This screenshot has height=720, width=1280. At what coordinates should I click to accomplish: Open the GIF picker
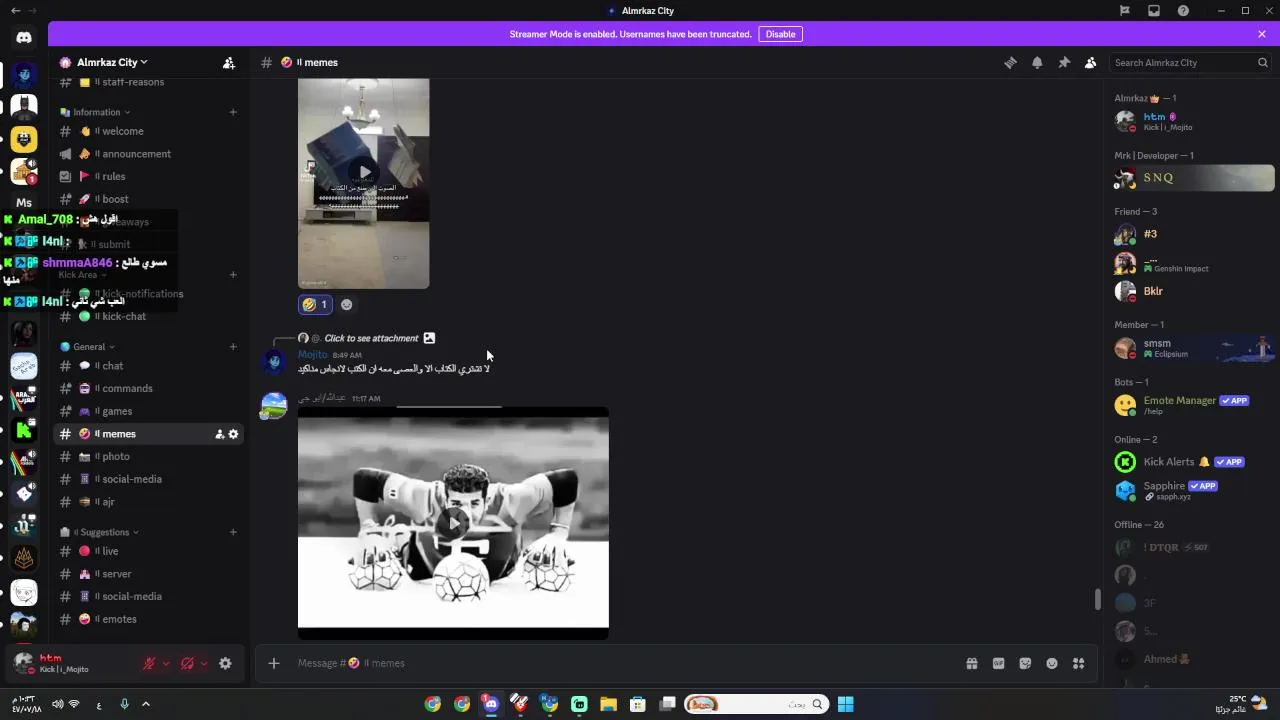click(x=998, y=663)
